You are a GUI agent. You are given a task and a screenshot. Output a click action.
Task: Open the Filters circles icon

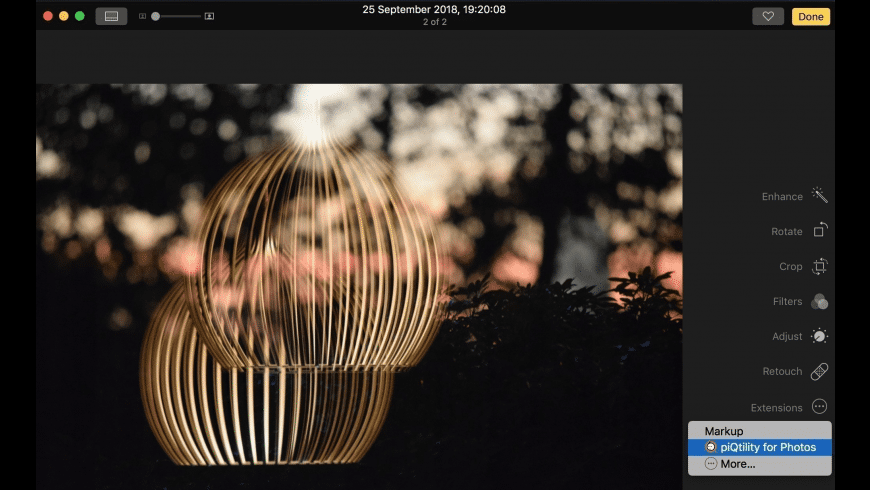820,301
